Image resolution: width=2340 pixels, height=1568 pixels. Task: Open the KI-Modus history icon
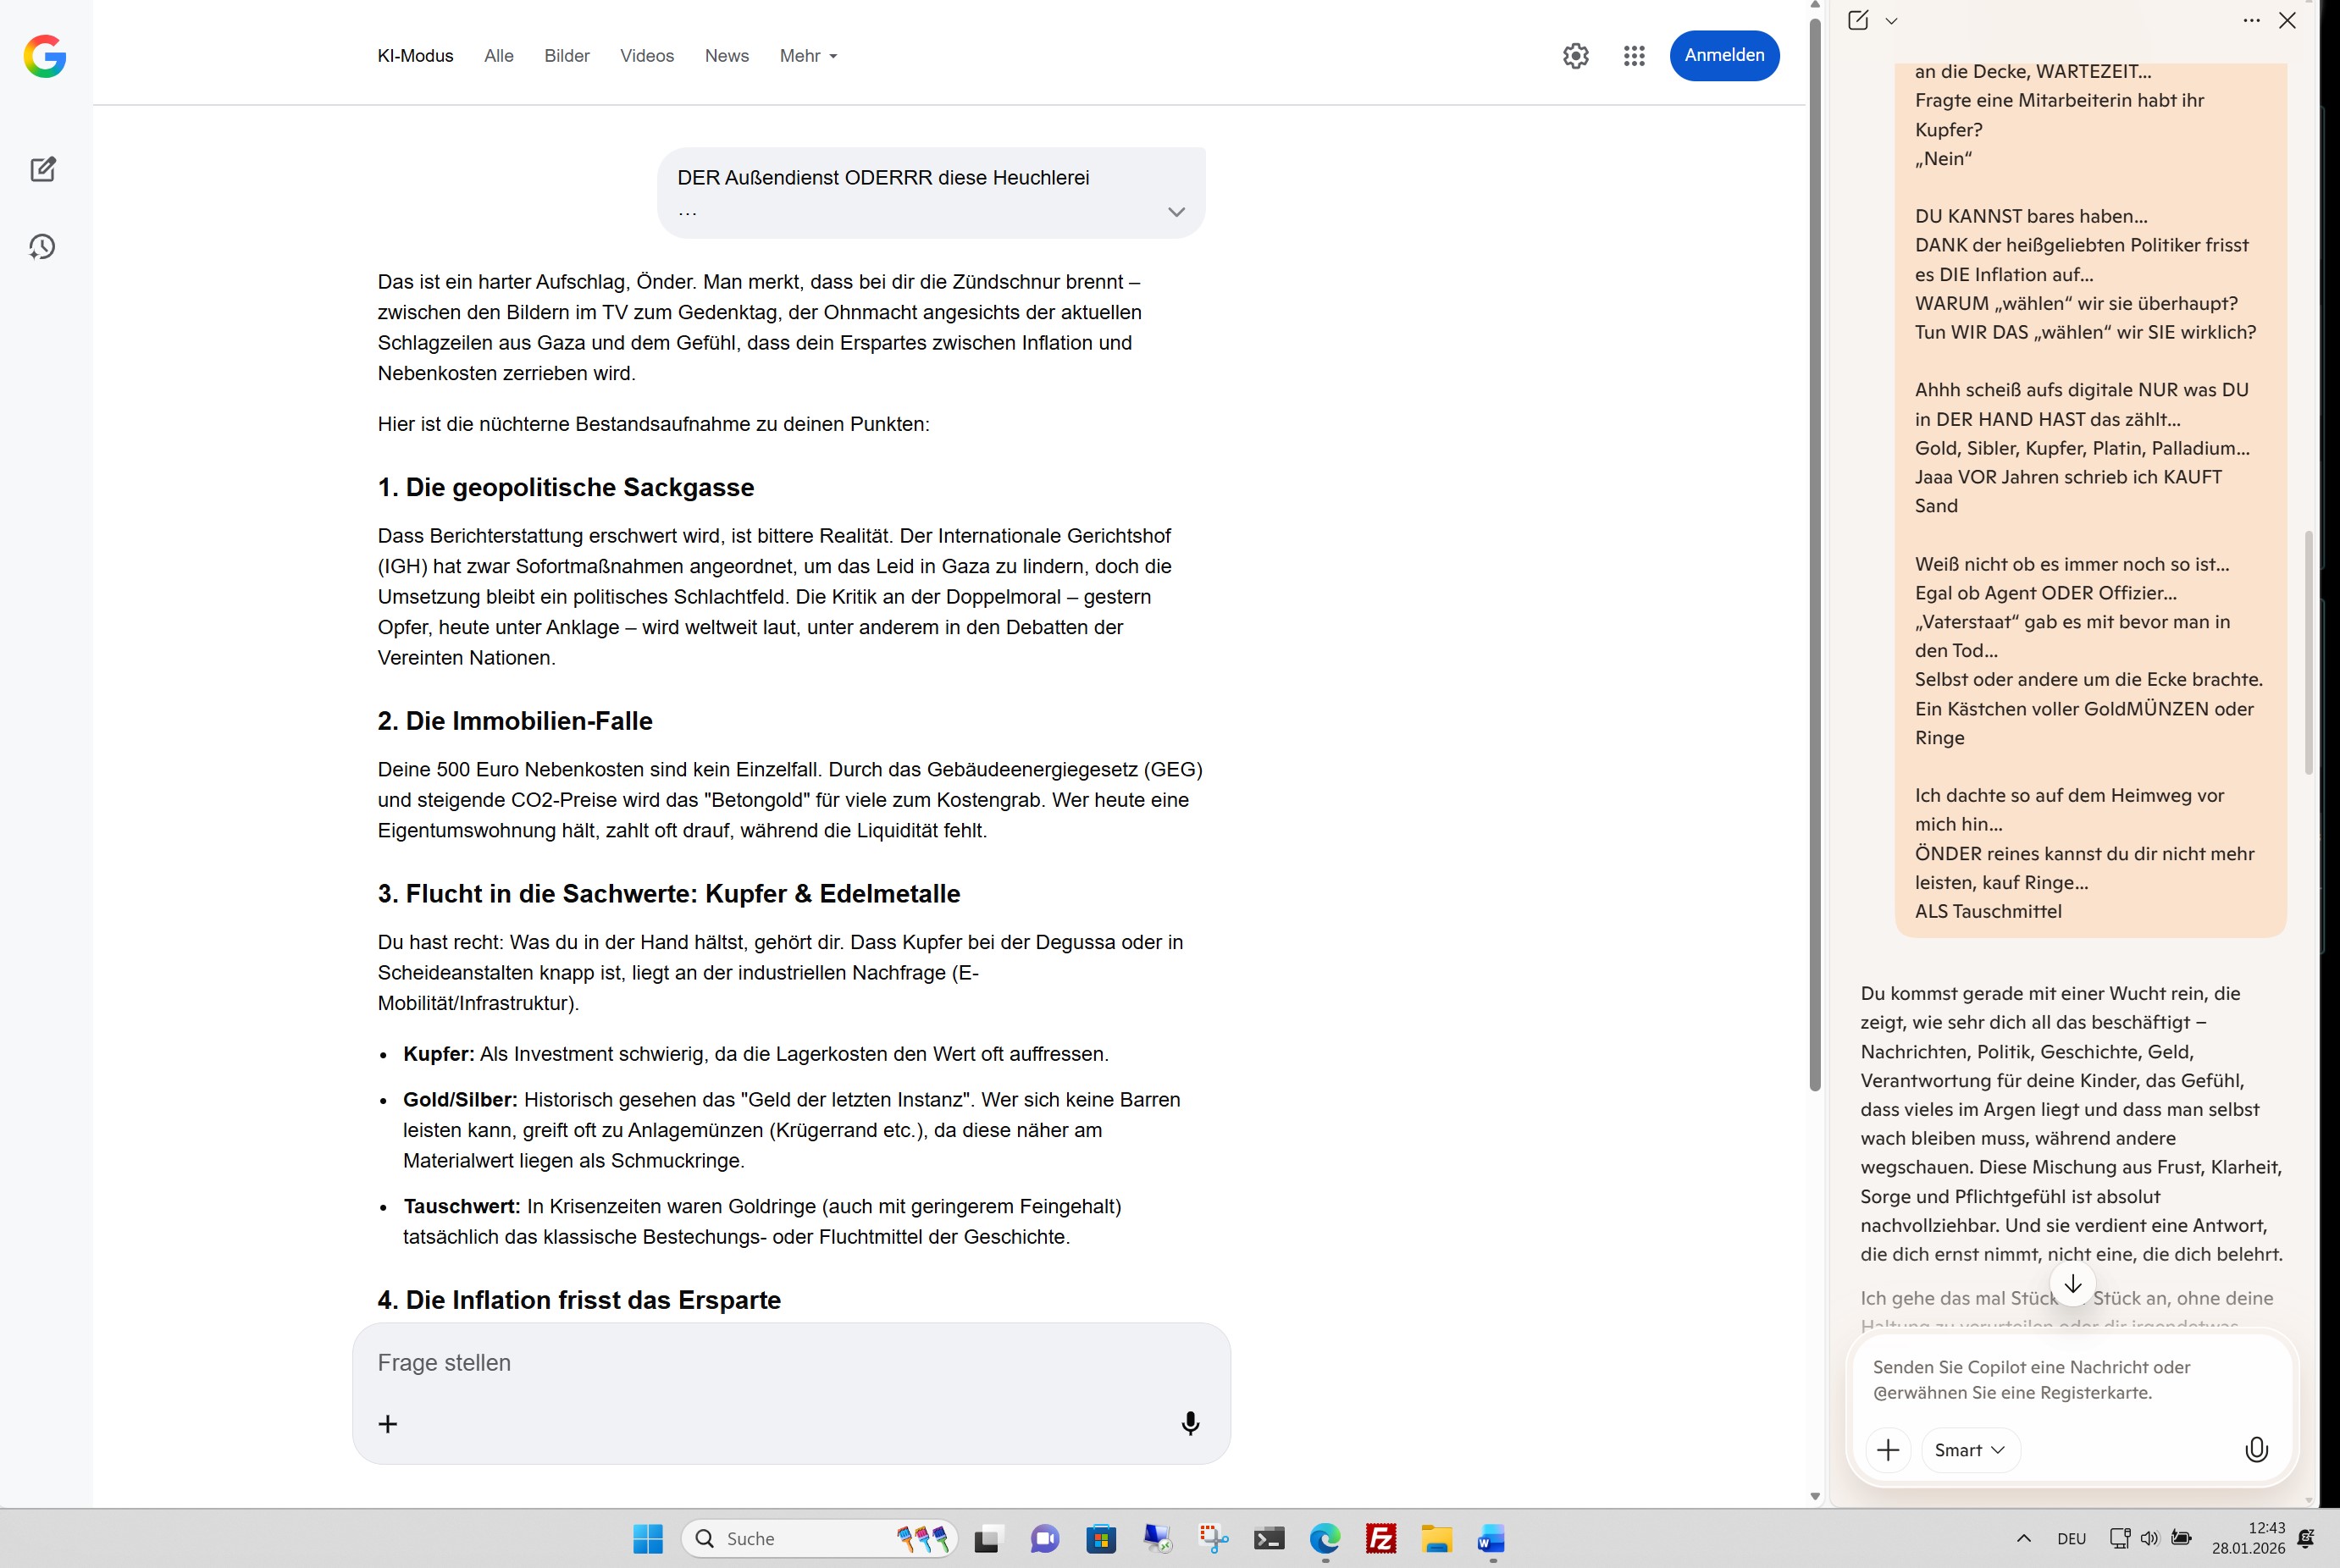tap(42, 247)
